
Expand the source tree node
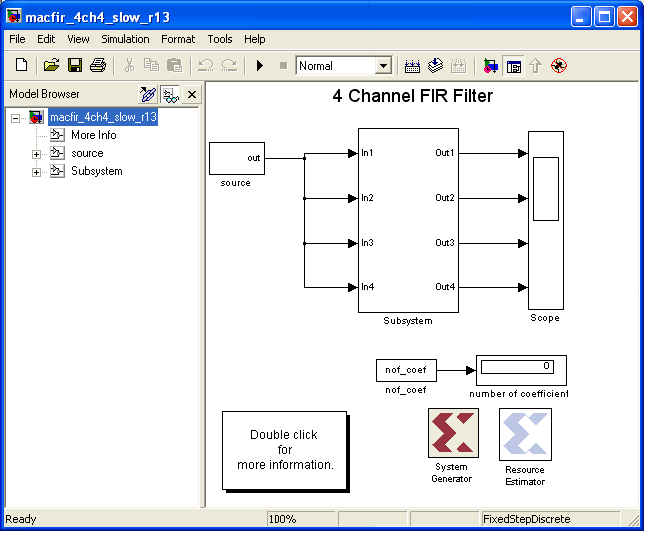[x=36, y=154]
